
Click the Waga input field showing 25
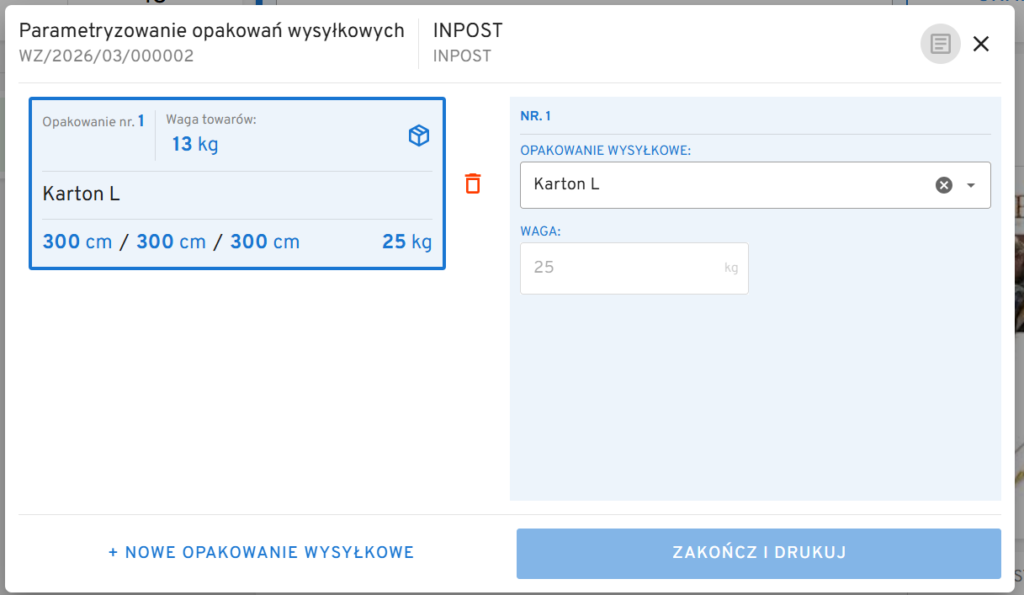coord(620,268)
